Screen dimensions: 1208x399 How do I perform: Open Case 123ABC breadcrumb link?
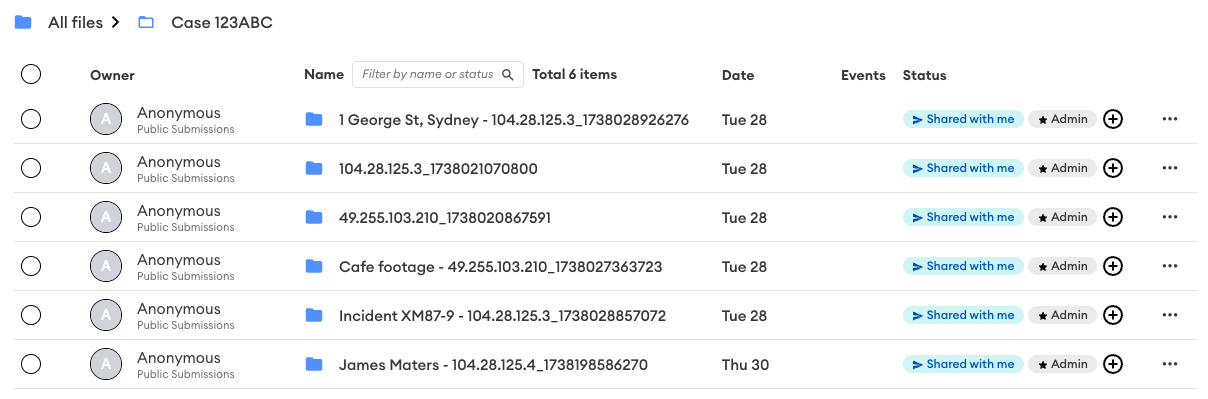pos(222,22)
